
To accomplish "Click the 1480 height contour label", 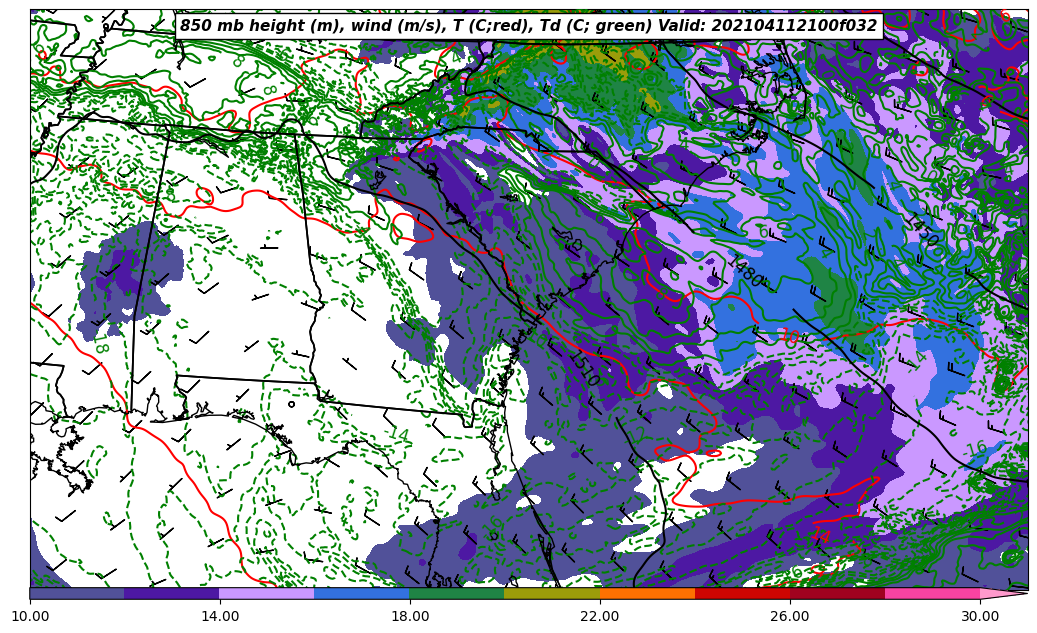I will [745, 270].
